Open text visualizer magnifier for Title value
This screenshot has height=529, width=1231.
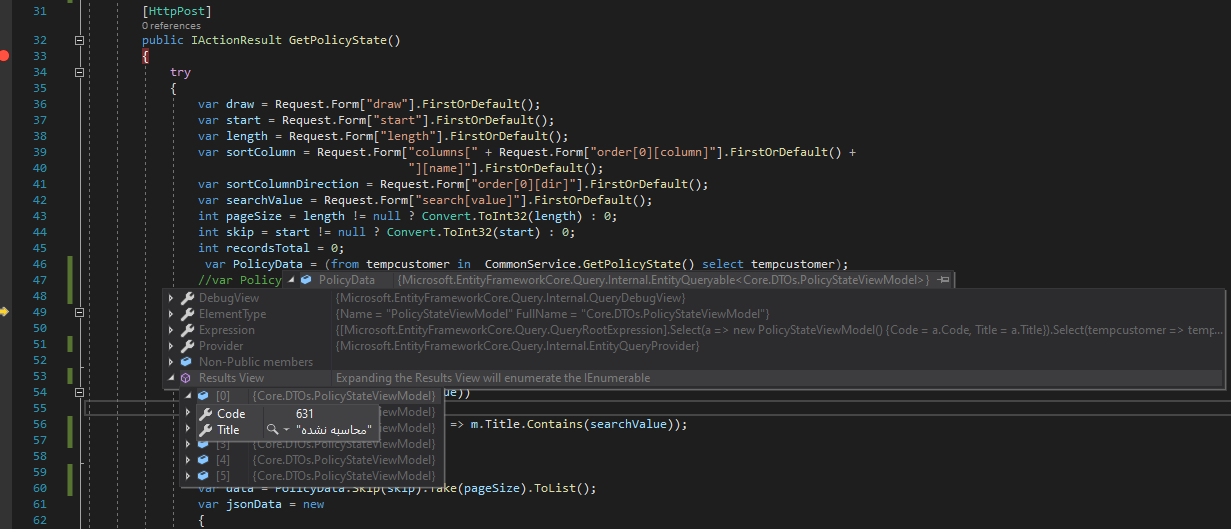click(x=272, y=430)
